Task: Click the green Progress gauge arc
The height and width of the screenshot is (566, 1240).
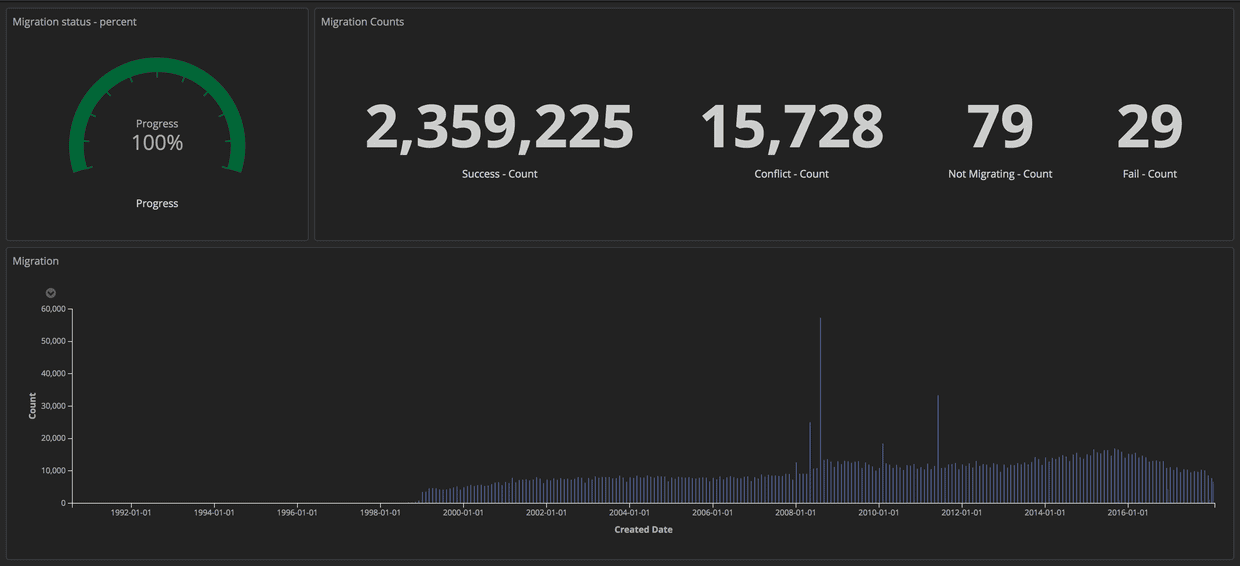Action: pyautogui.click(x=157, y=68)
